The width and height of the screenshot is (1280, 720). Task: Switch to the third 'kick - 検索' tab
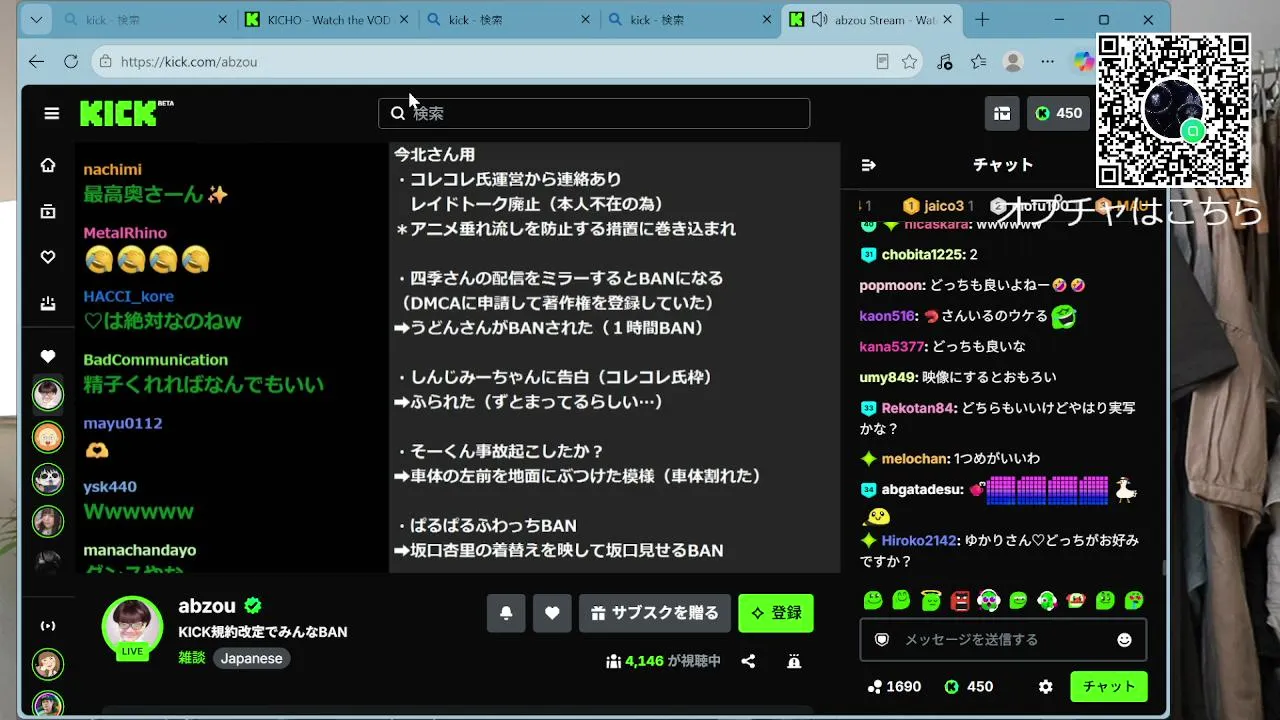[509, 20]
